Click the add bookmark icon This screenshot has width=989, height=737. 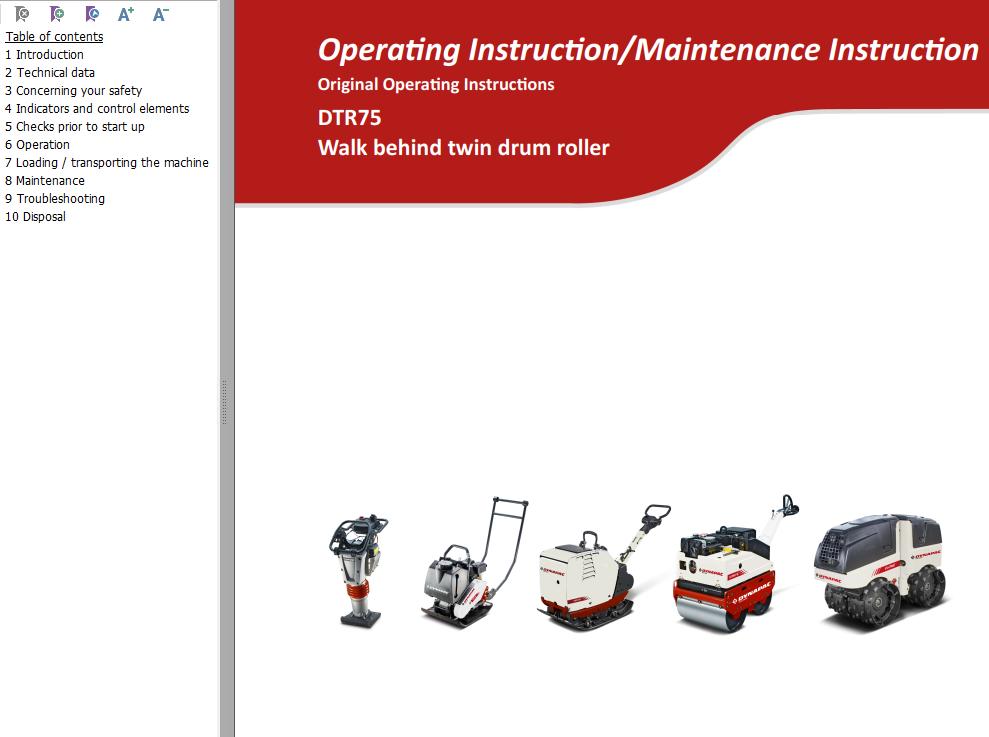[x=57, y=14]
